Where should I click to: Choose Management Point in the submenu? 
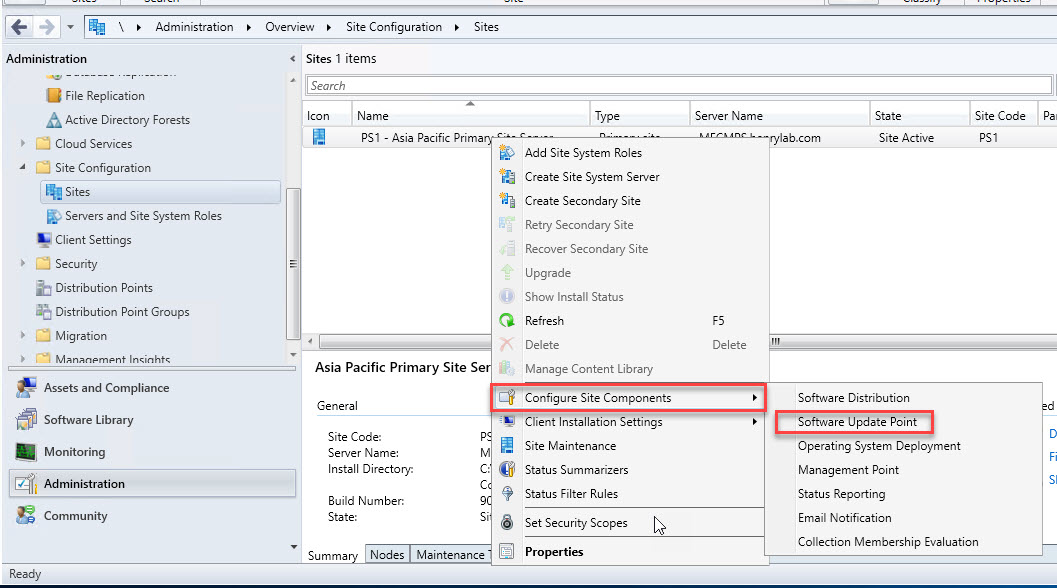tap(848, 470)
